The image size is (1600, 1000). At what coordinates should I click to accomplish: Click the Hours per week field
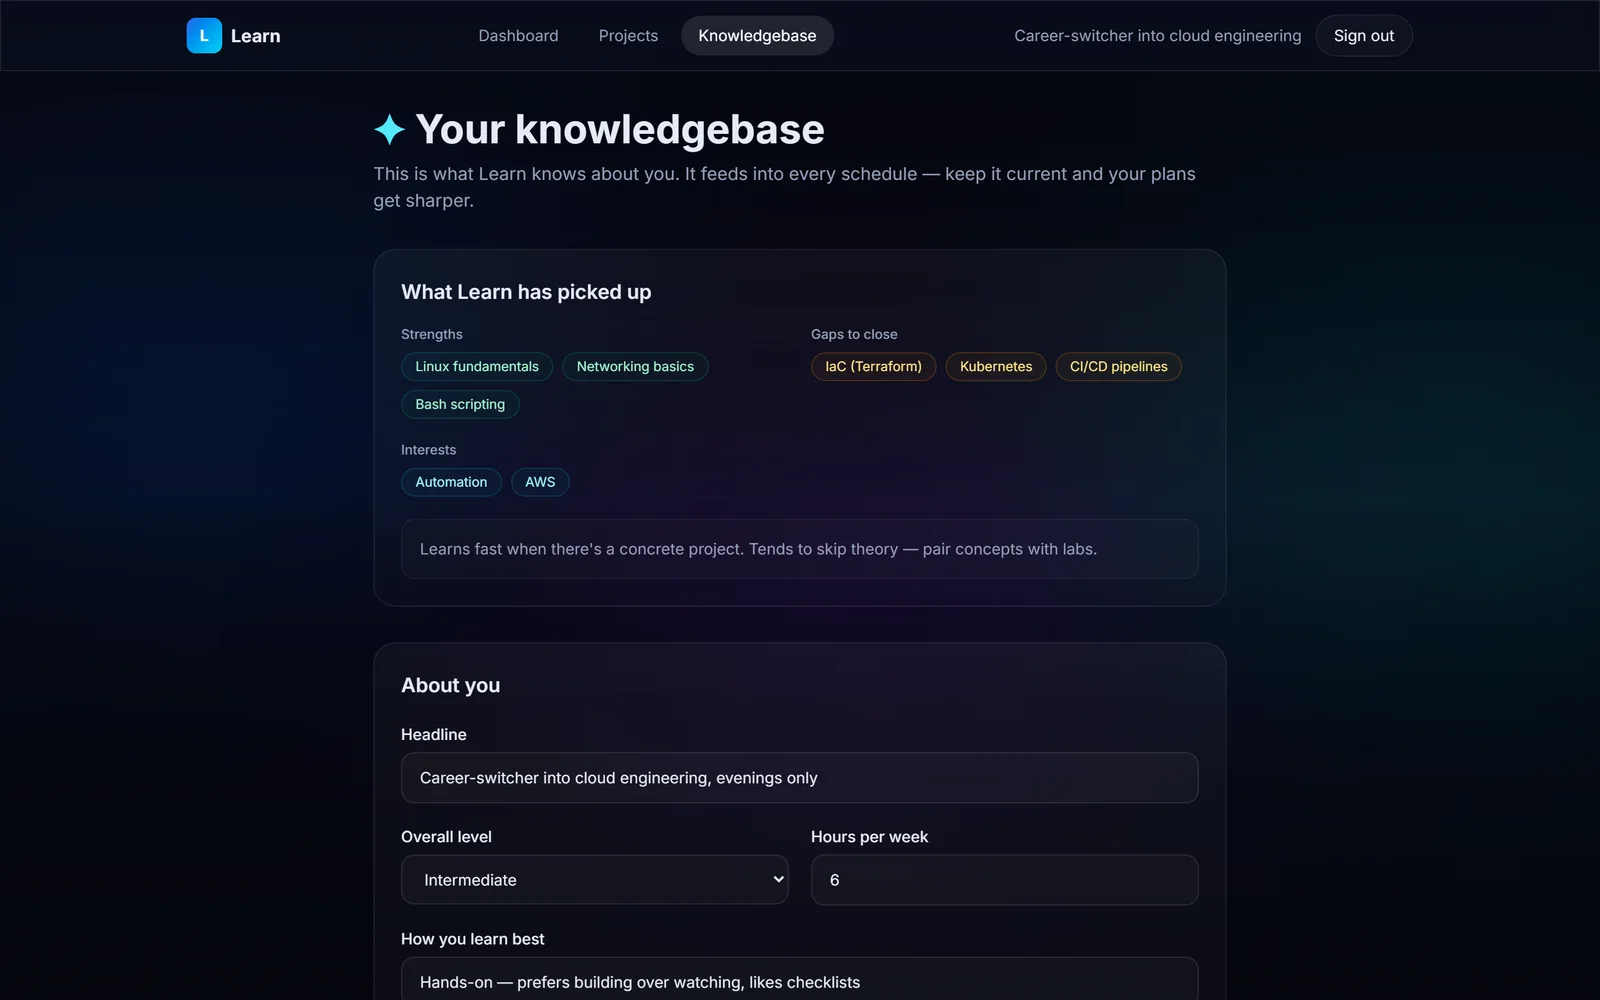[x=1004, y=880]
